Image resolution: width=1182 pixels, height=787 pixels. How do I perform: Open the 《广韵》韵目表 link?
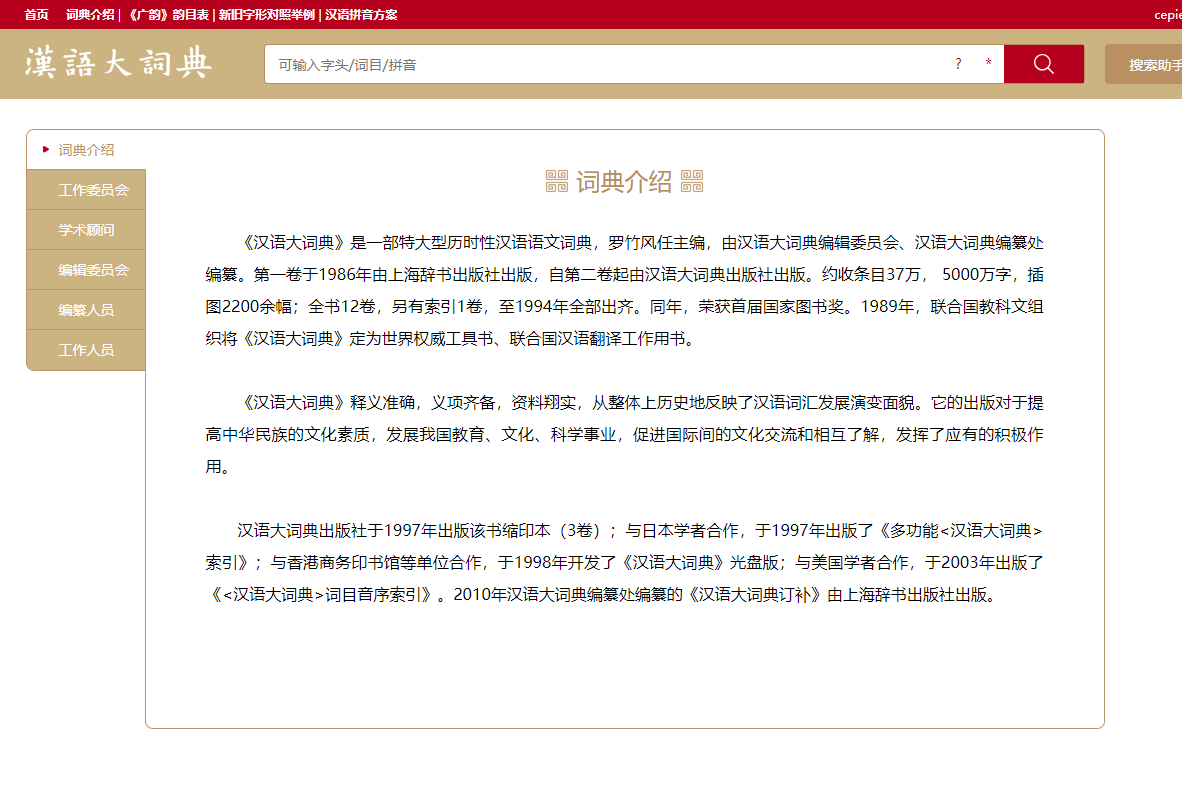(x=168, y=14)
